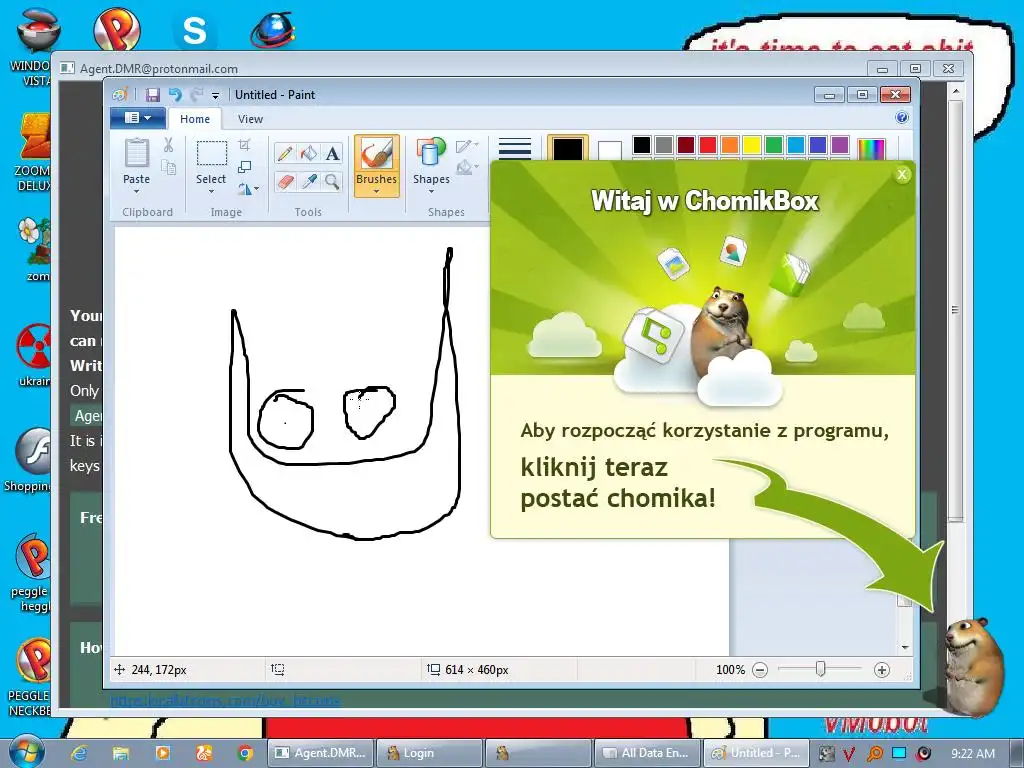Open Windows Media Player taskbar icon
The image size is (1024, 768).
coord(162,753)
